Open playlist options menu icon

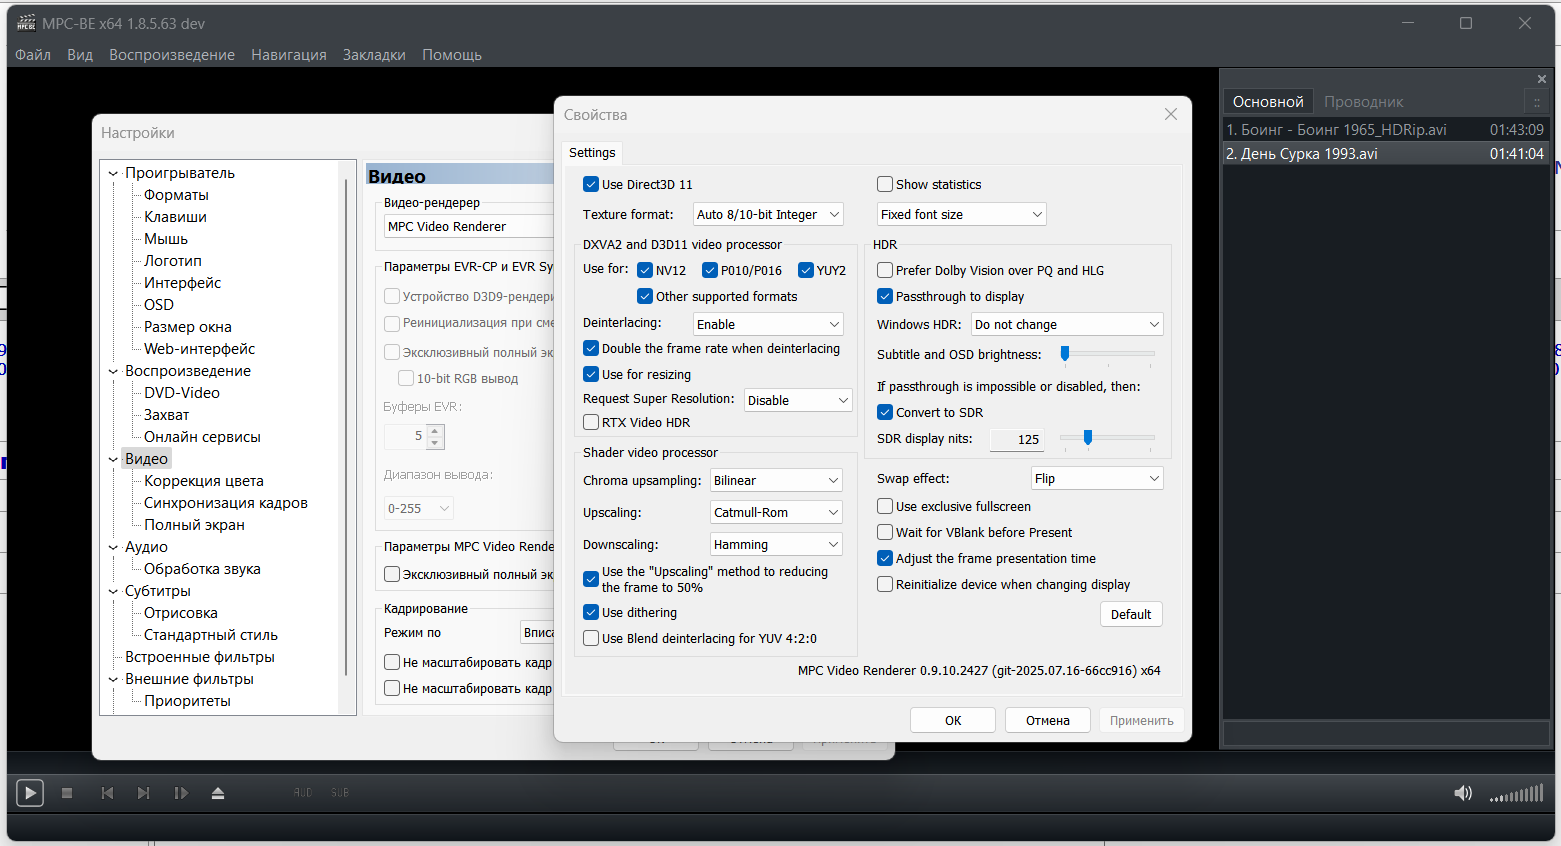point(1537,102)
